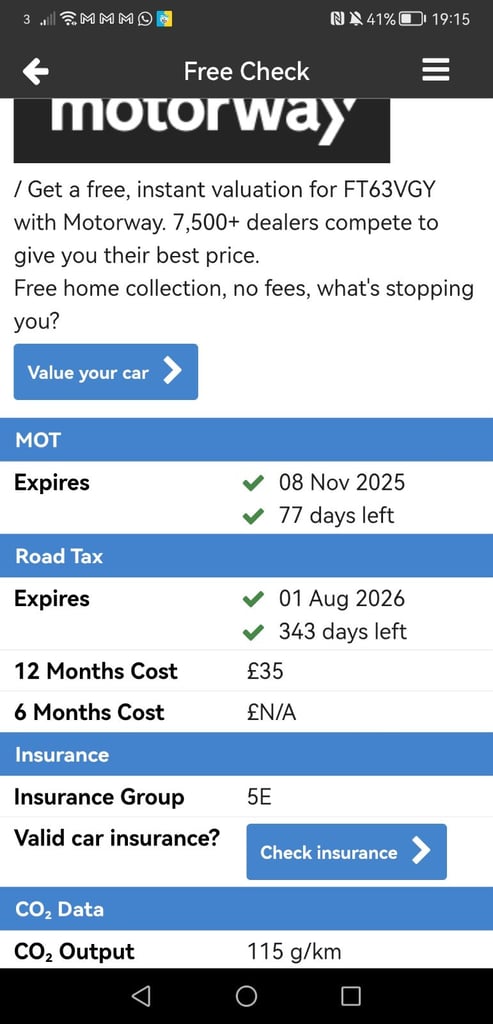The width and height of the screenshot is (493, 1024).
Task: Tap the green tick beside 08 Nov 2025
Action: pos(252,483)
